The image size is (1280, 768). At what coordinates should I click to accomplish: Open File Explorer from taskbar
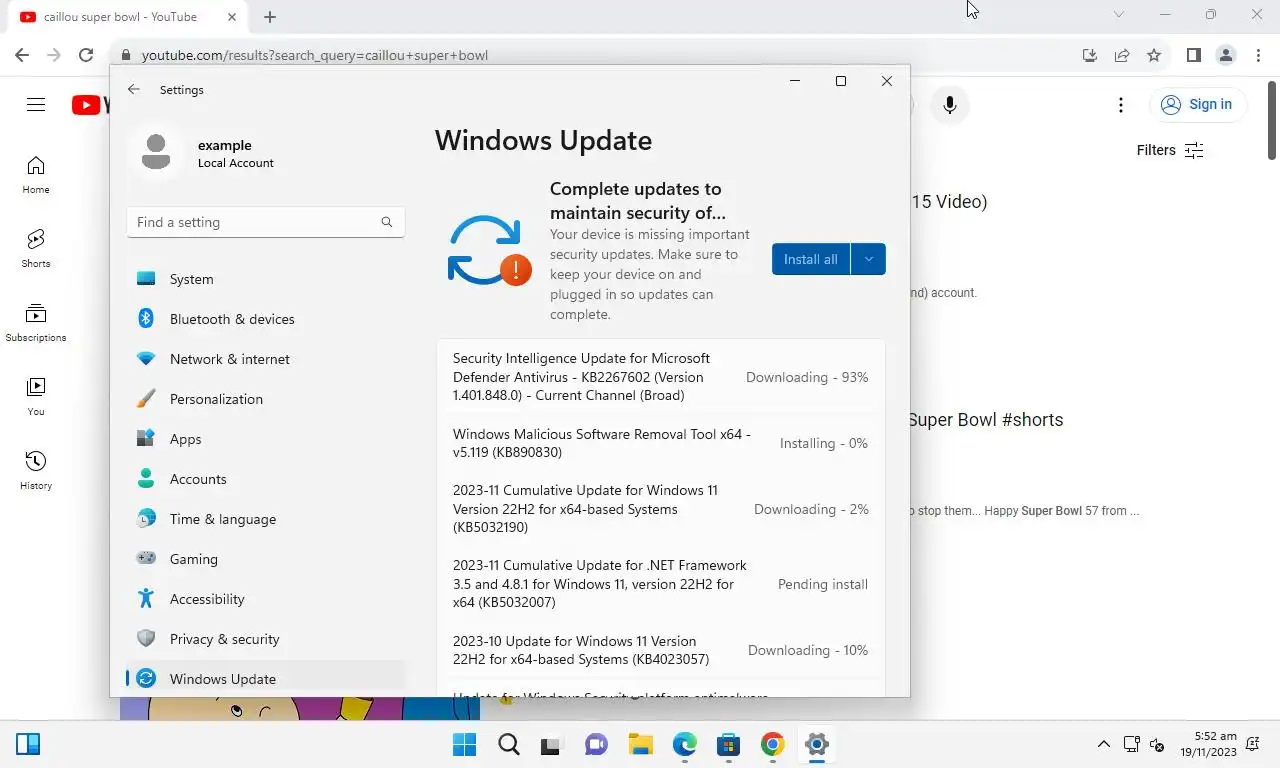pos(640,744)
